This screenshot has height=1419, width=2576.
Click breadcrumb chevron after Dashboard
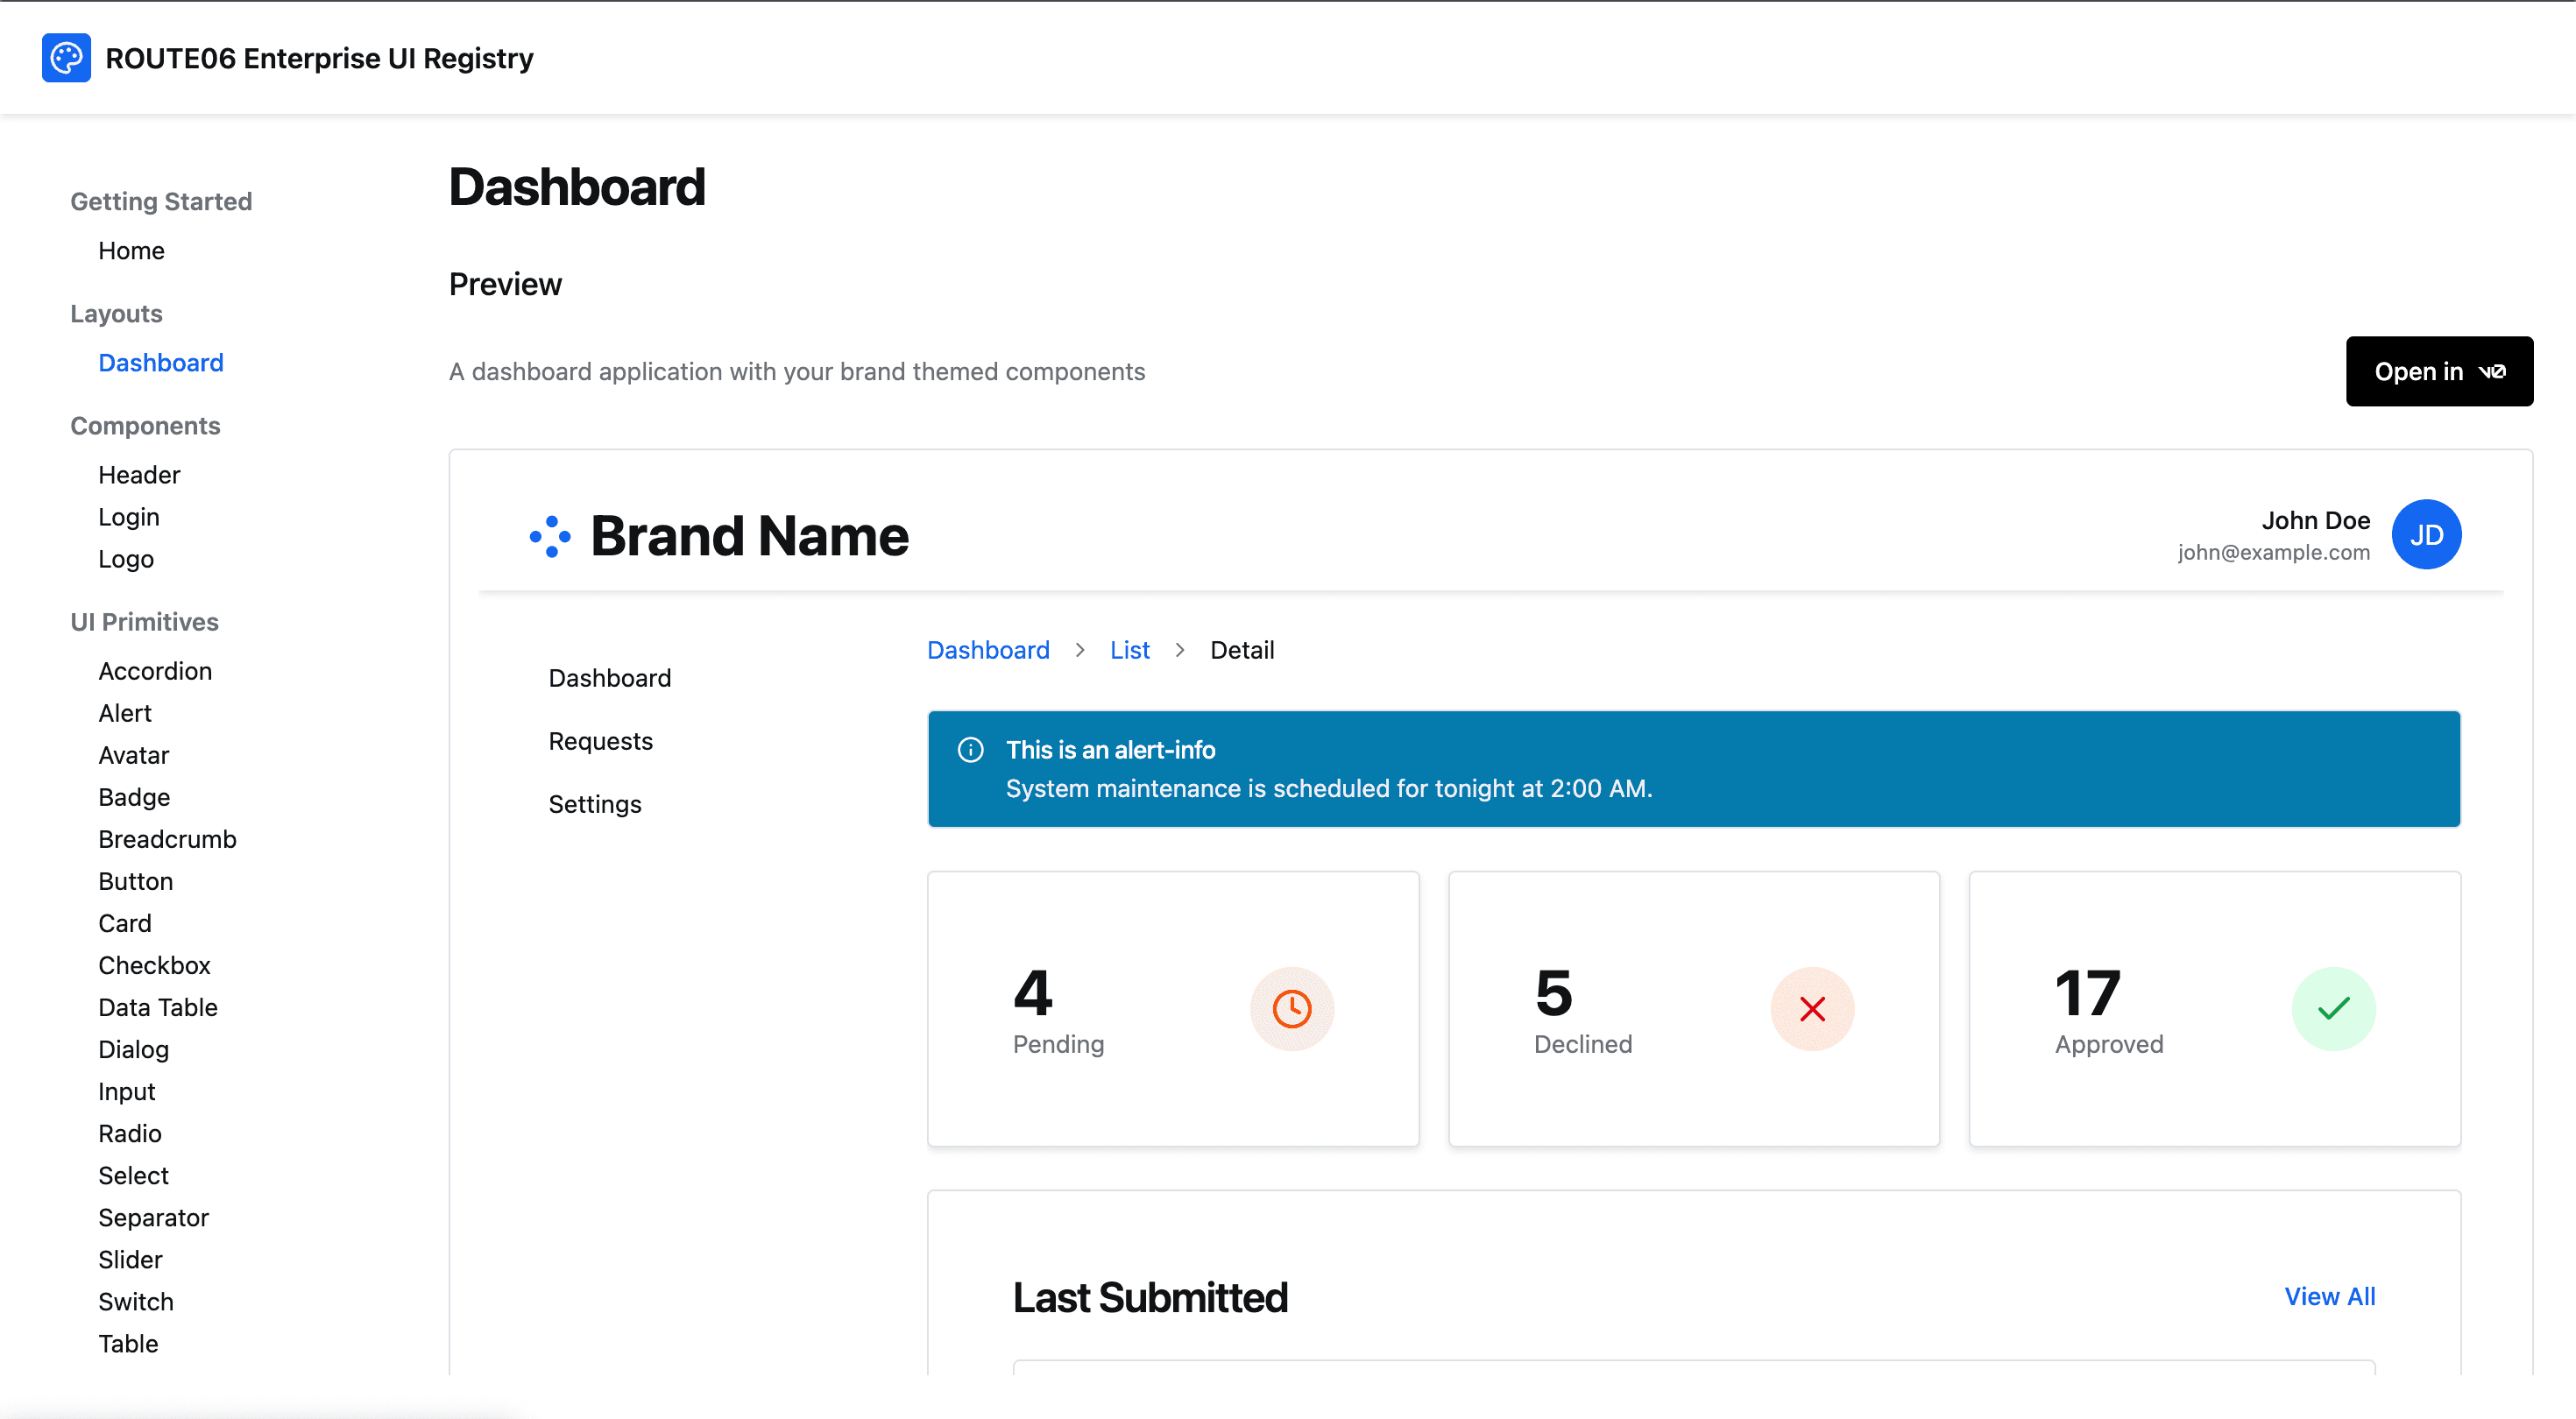(x=1080, y=650)
